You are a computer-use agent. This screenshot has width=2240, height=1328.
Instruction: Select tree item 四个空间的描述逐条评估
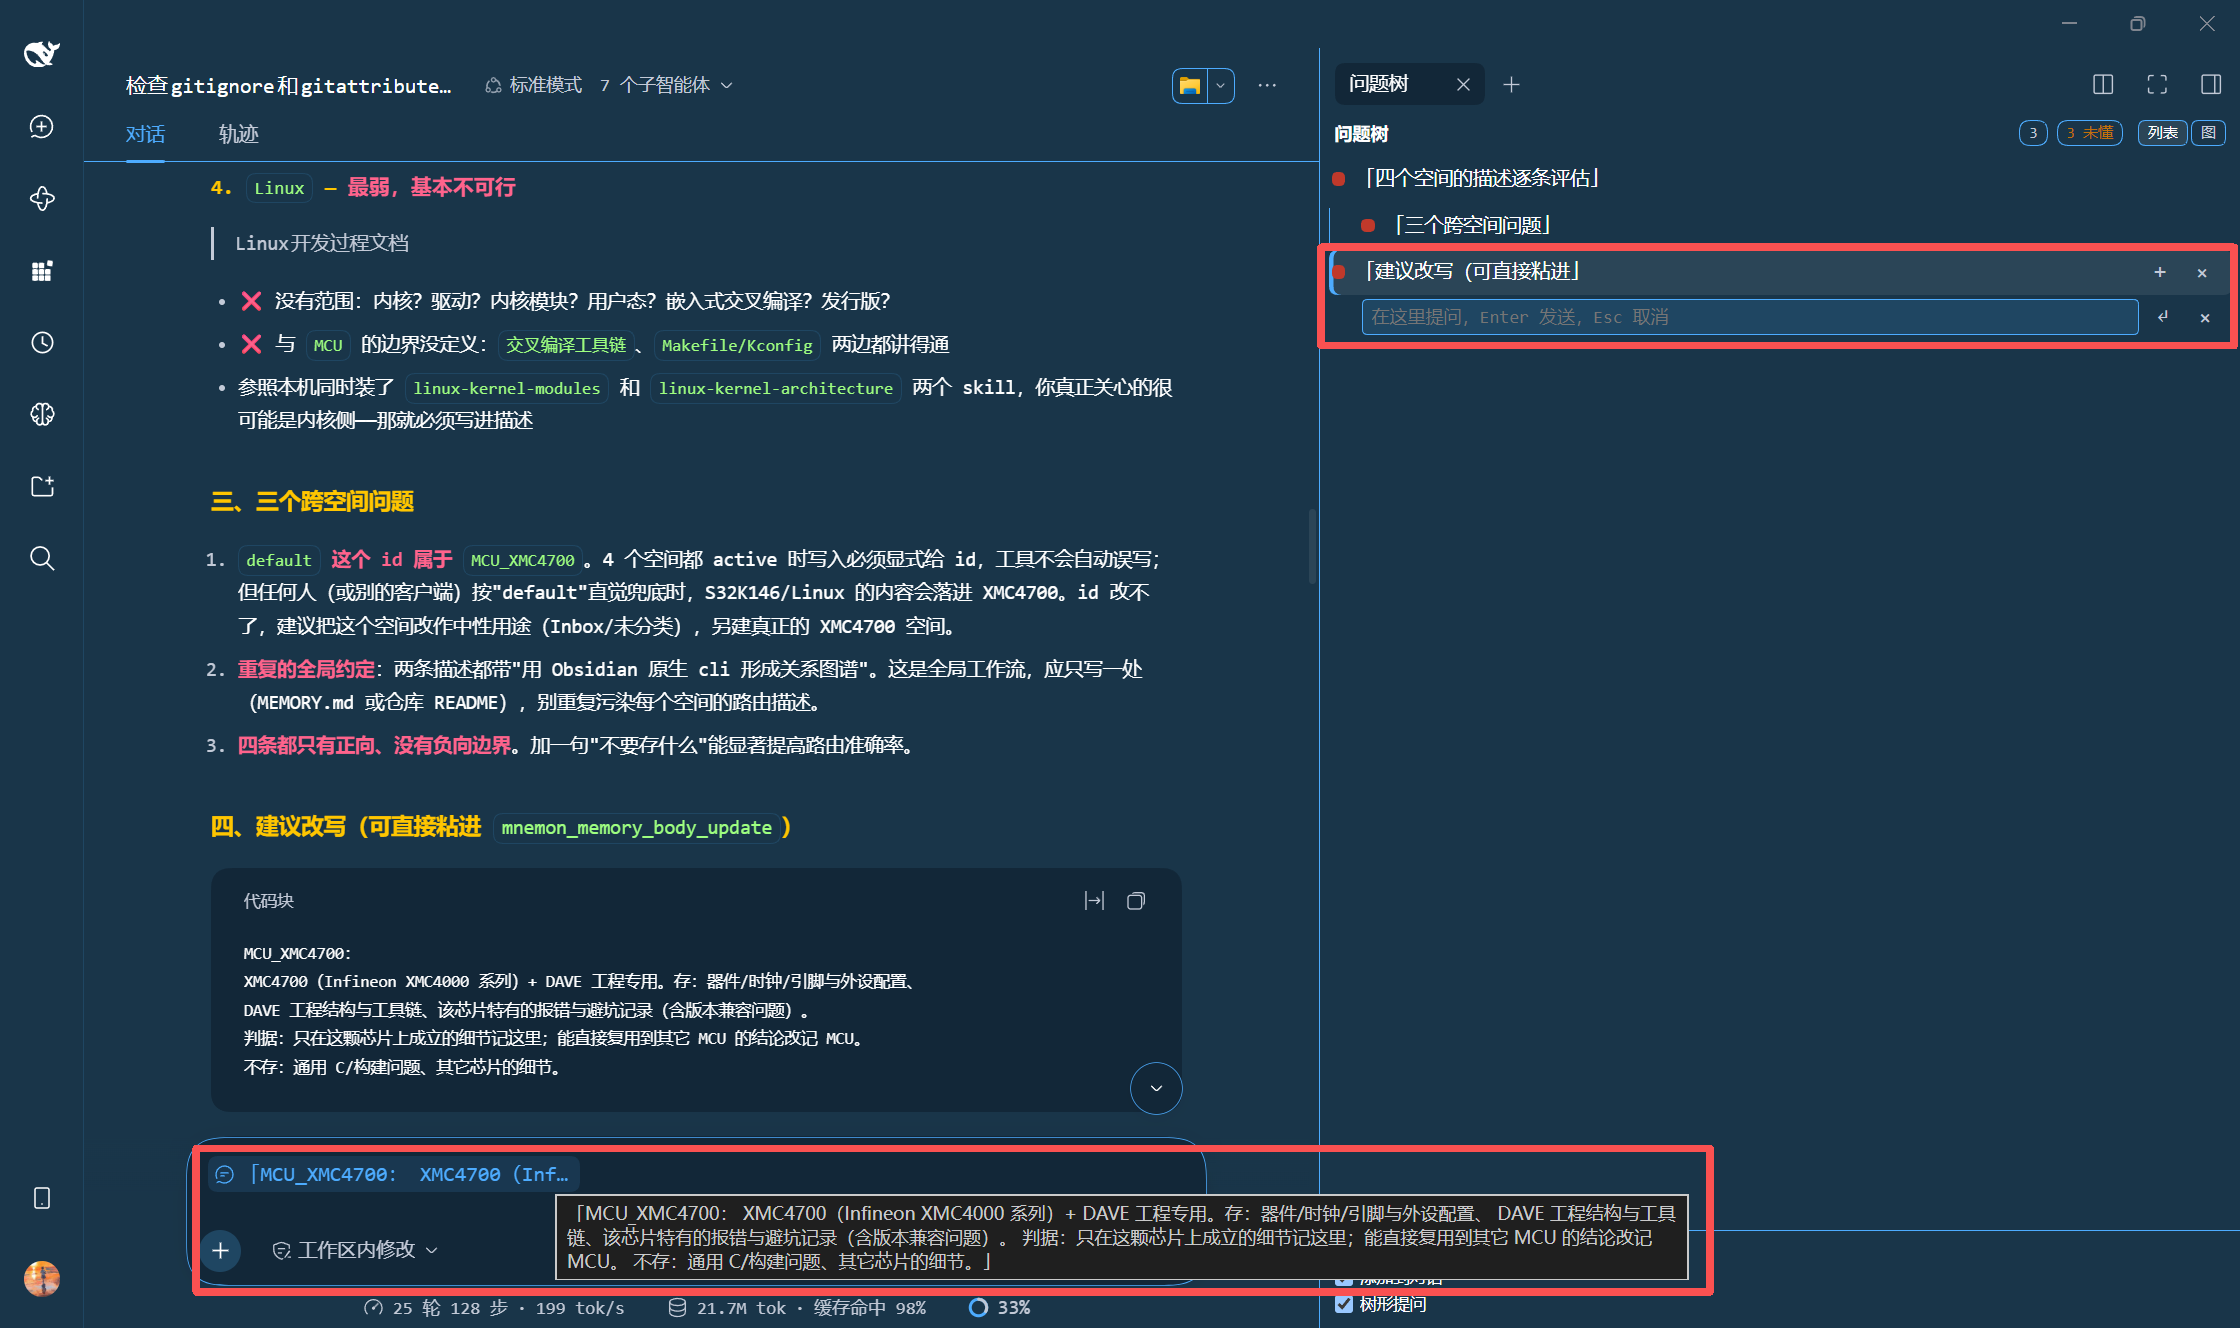1484,178
